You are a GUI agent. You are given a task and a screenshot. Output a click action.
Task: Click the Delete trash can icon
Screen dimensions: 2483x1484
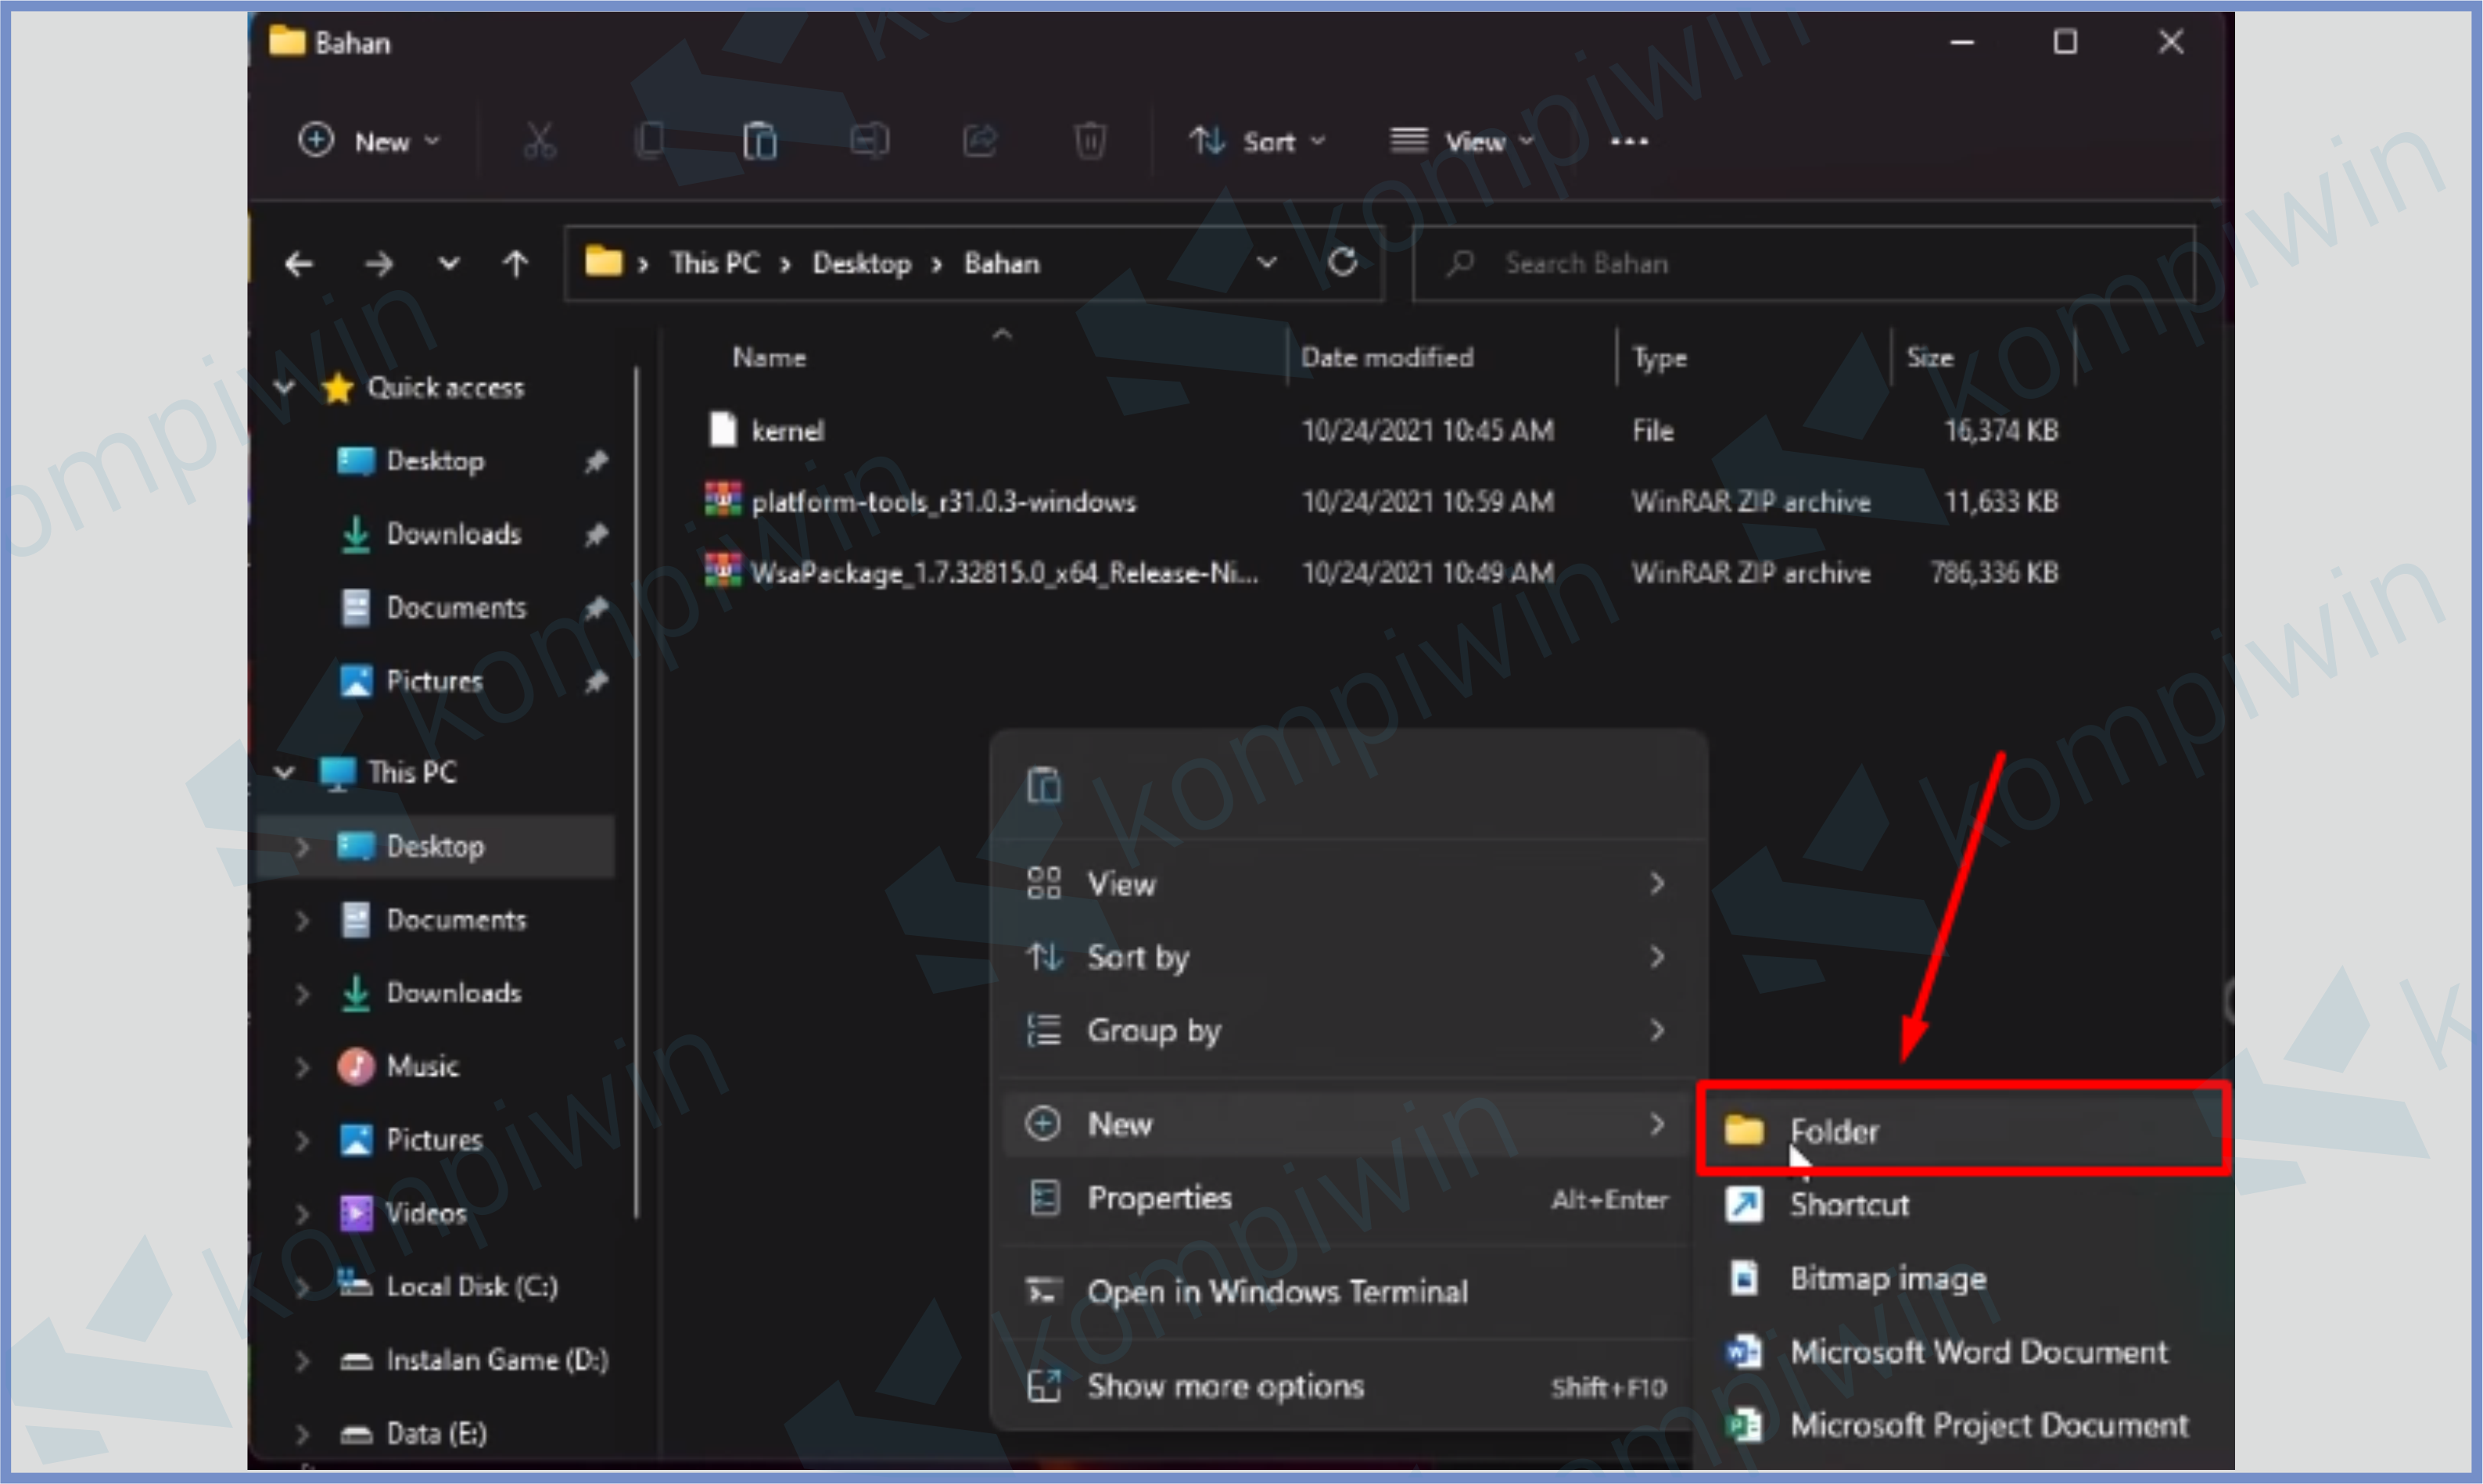tap(1090, 141)
